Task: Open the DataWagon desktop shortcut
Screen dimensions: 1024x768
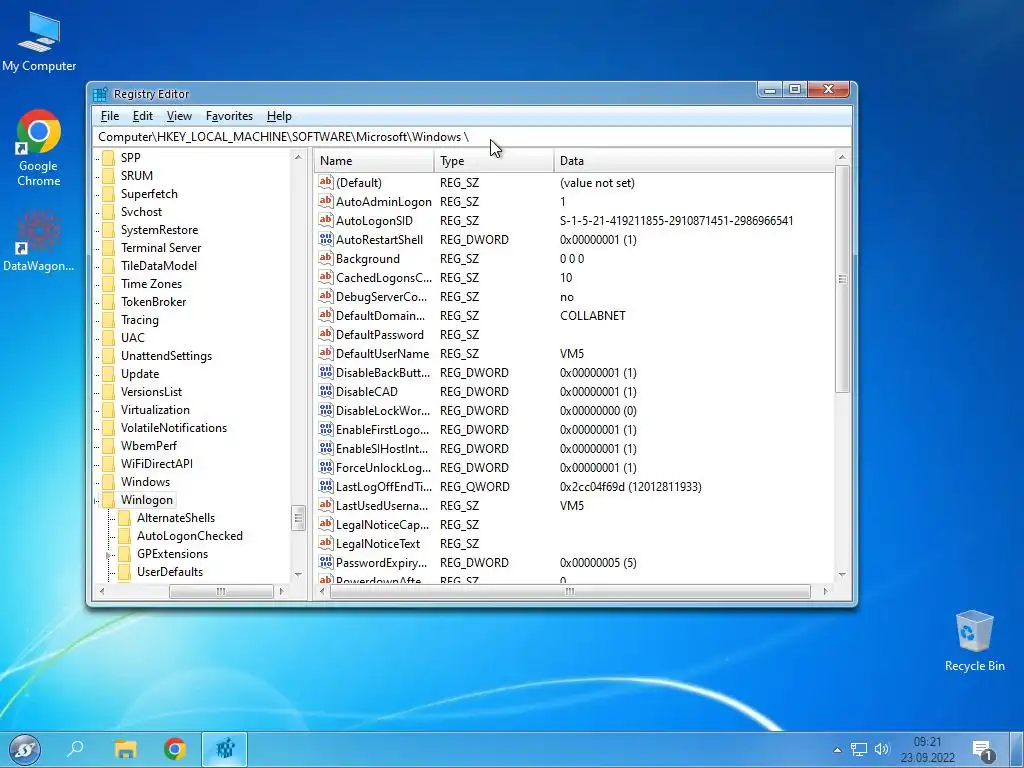Action: click(39, 240)
